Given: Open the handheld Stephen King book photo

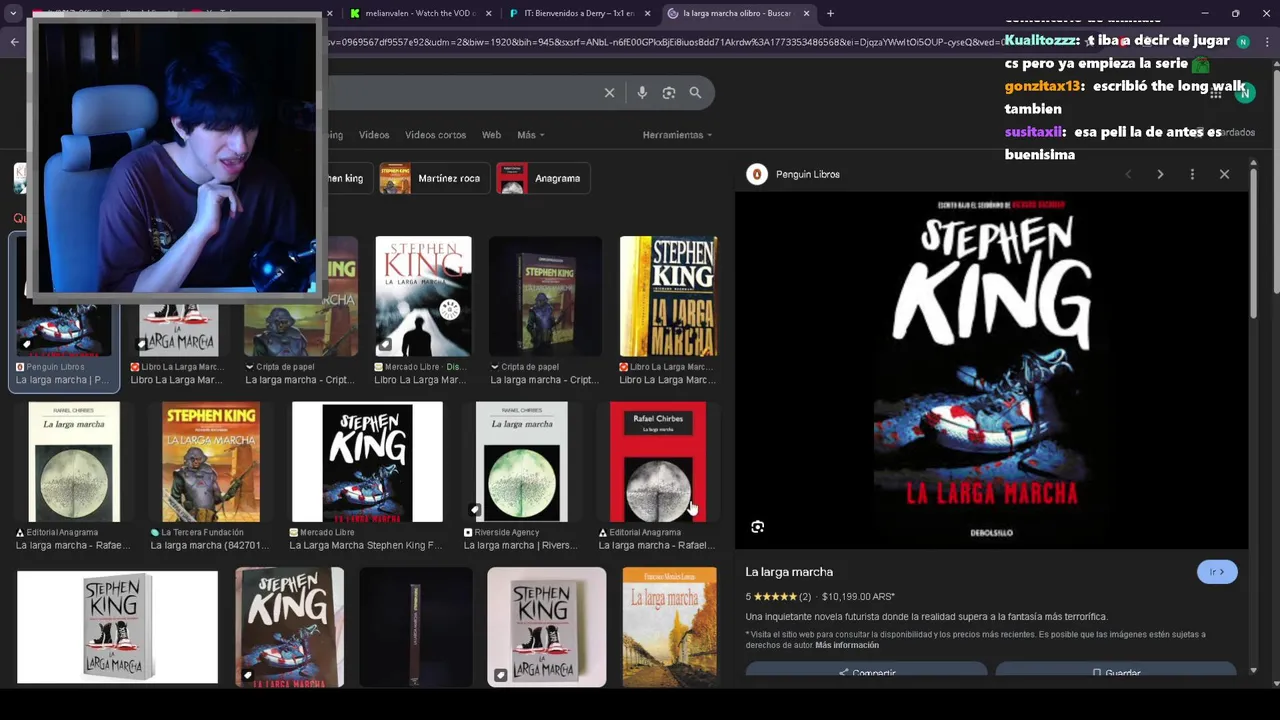Looking at the screenshot, I should click(x=290, y=627).
